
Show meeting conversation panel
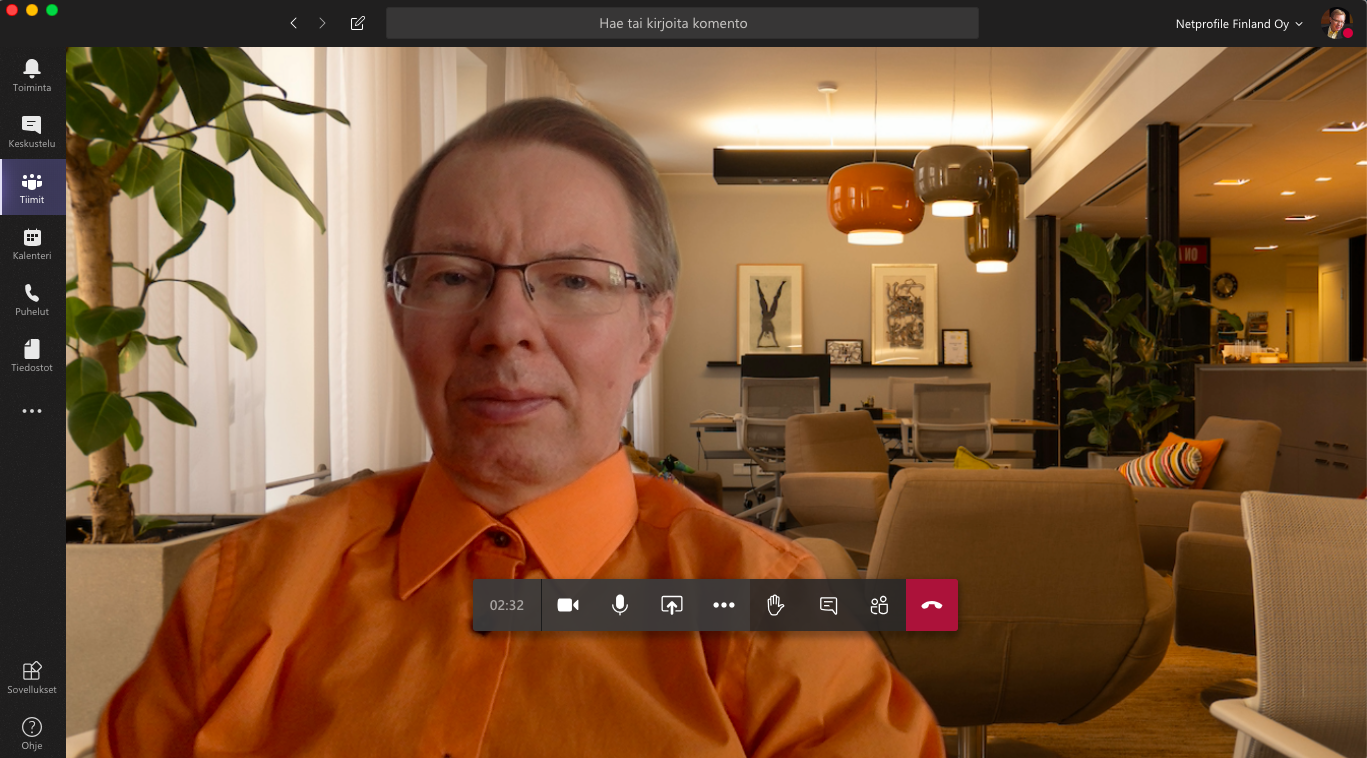tap(828, 605)
